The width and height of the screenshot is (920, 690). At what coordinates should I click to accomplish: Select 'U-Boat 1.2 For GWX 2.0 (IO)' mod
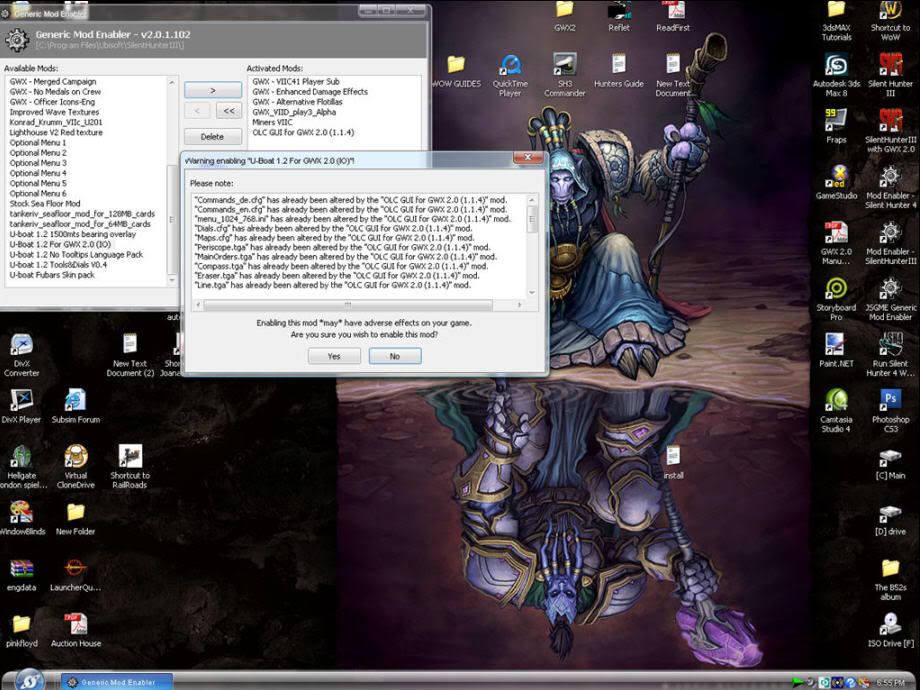click(60, 244)
